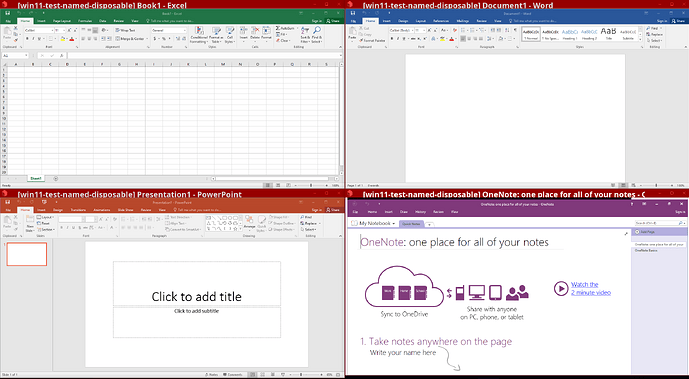Click Add Page in OneNote

coord(645,231)
